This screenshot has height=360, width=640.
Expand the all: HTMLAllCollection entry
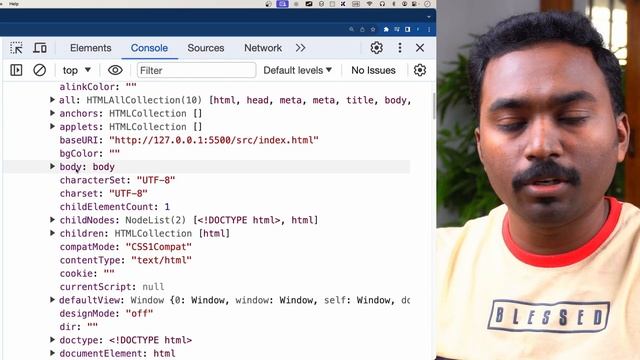pyautogui.click(x=52, y=100)
